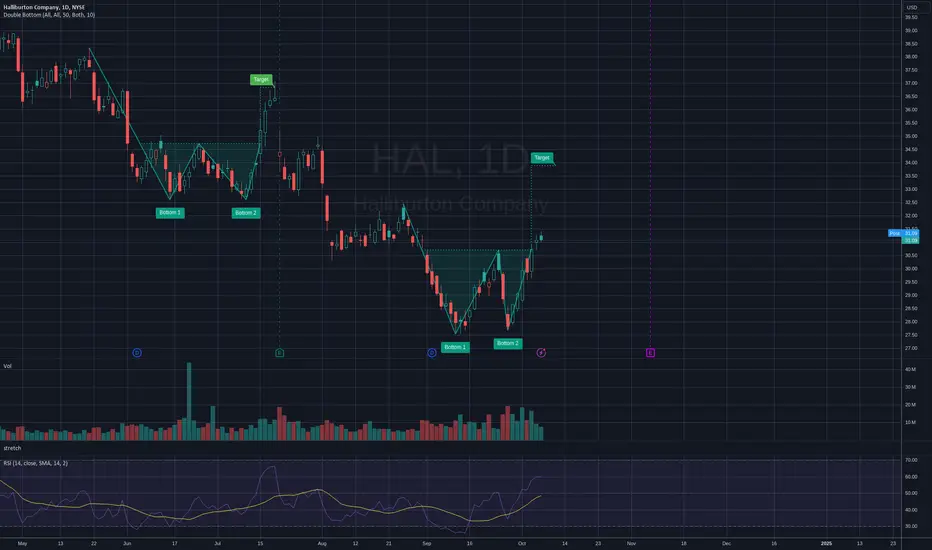
Task: Click the 'Oct' time axis label
Action: pos(522,543)
